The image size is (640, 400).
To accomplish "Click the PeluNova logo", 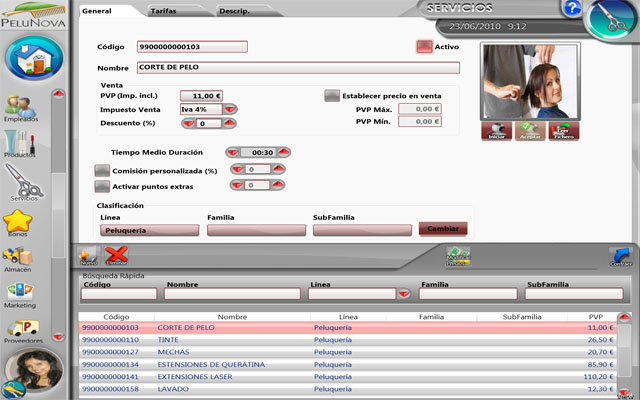I will pyautogui.click(x=33, y=15).
